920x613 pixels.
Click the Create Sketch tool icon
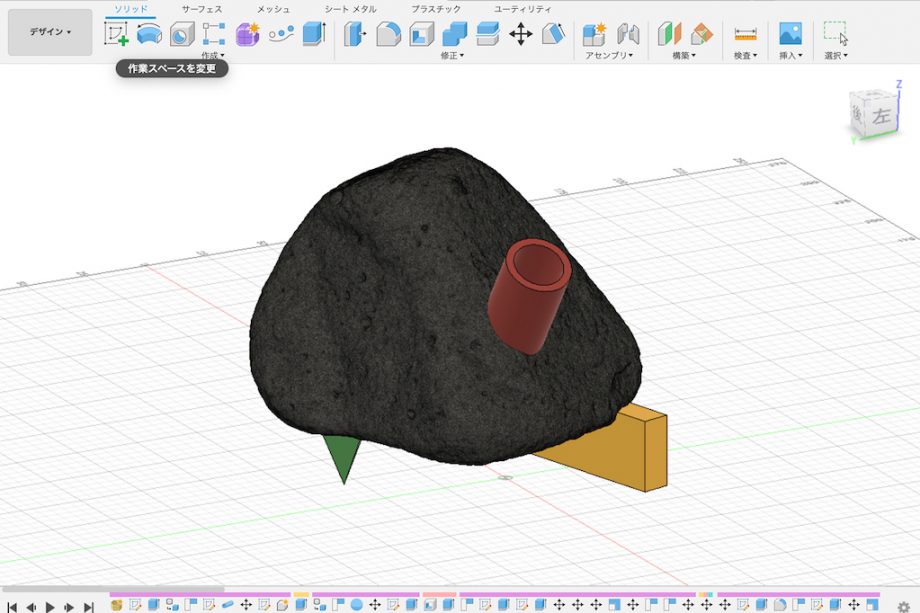(x=117, y=34)
